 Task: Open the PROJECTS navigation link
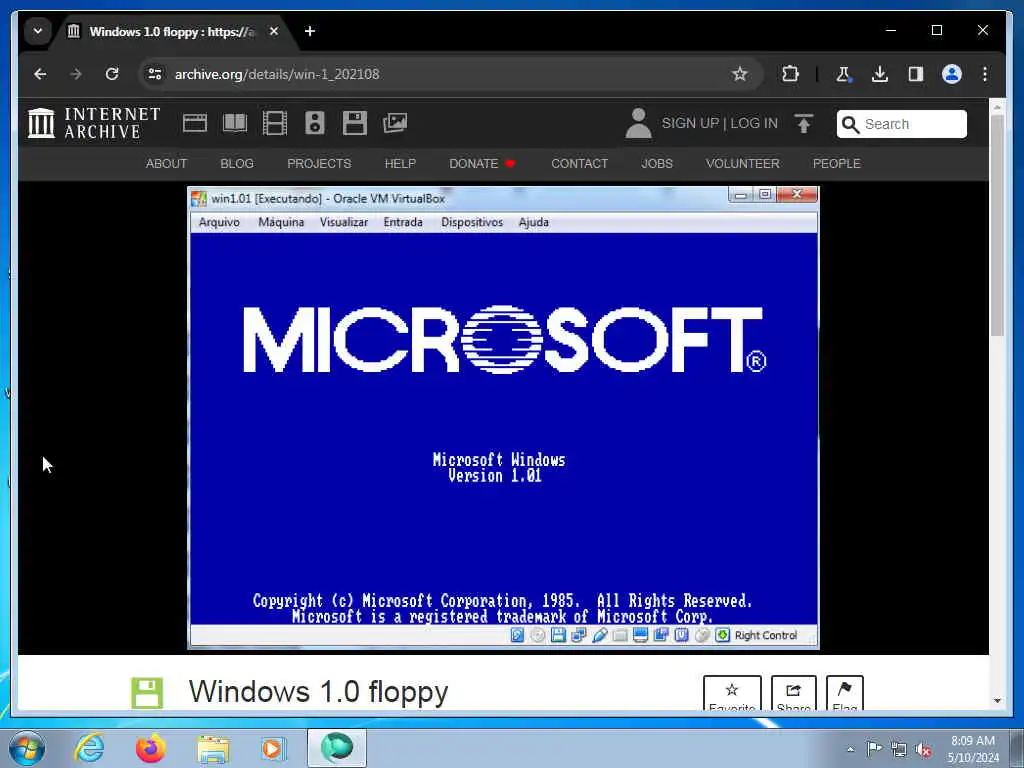point(319,163)
